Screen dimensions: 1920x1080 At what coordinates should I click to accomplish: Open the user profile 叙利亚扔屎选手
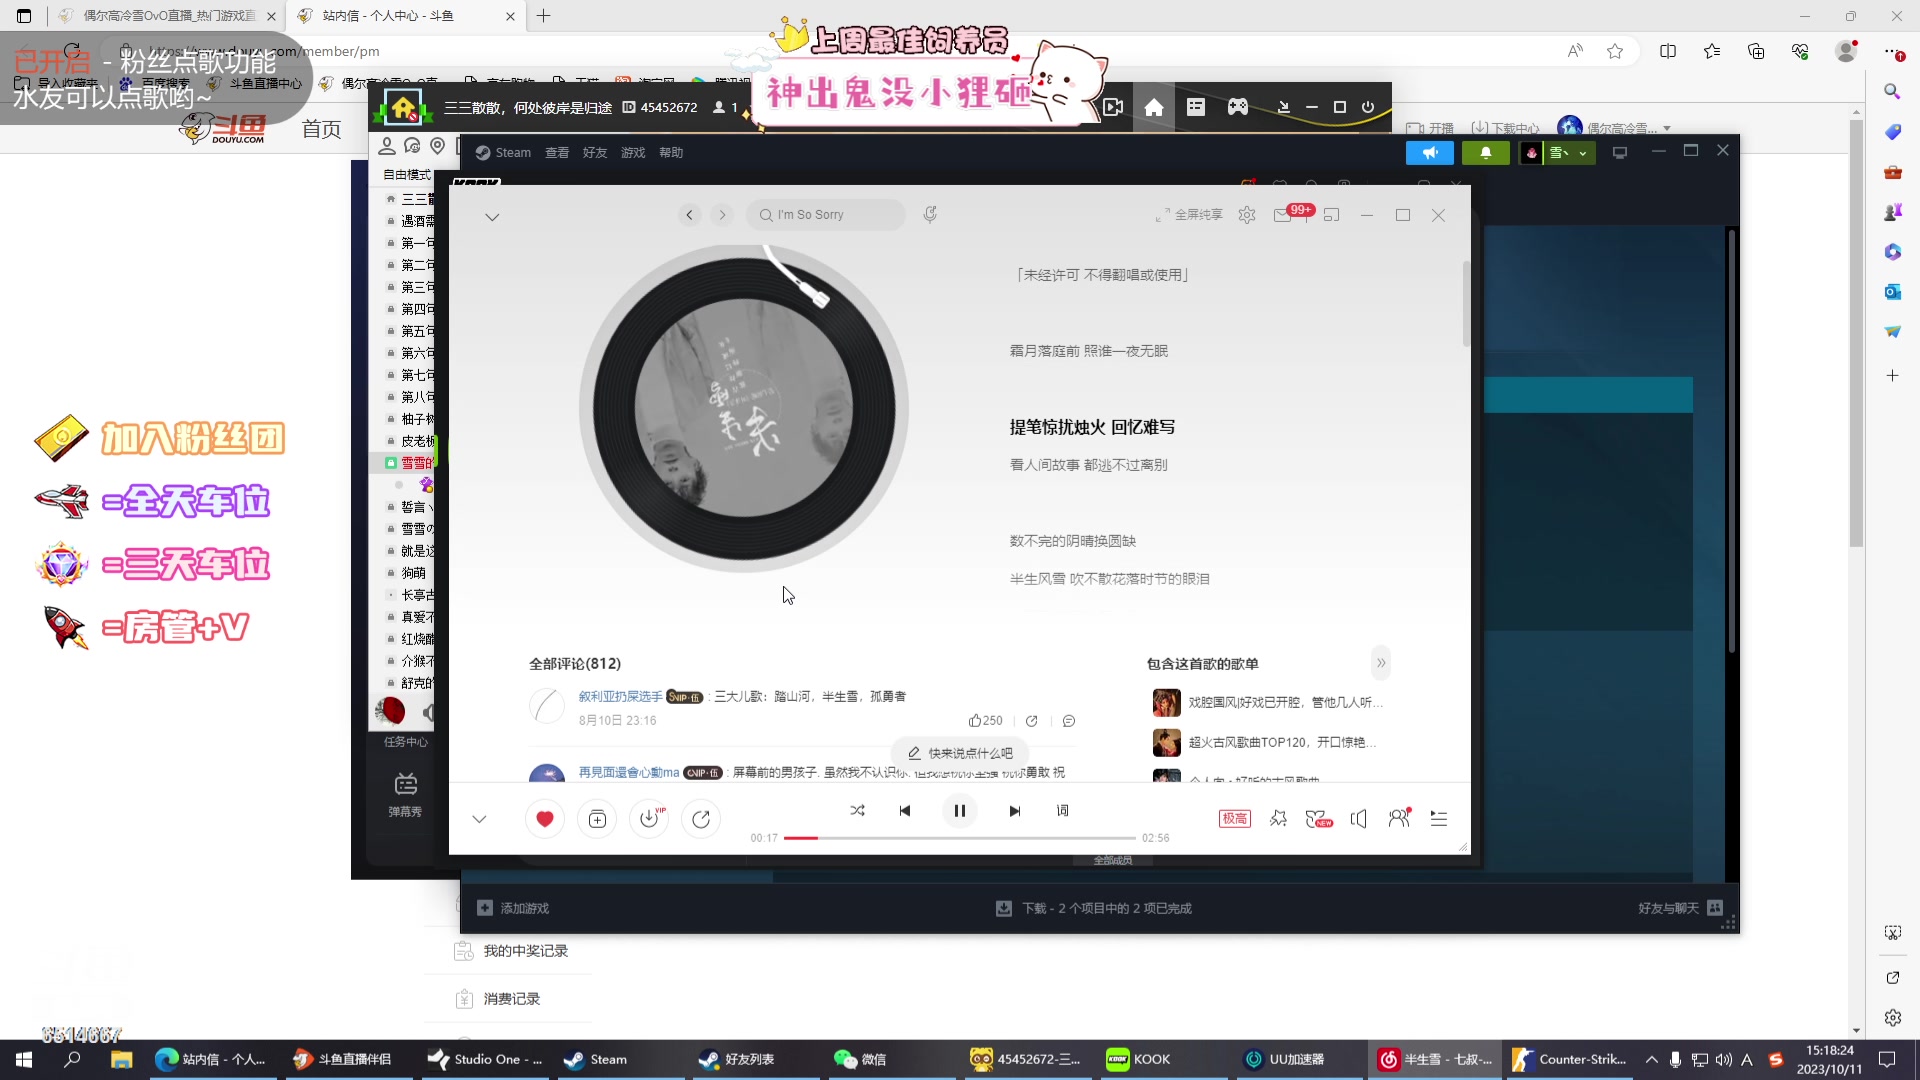620,697
